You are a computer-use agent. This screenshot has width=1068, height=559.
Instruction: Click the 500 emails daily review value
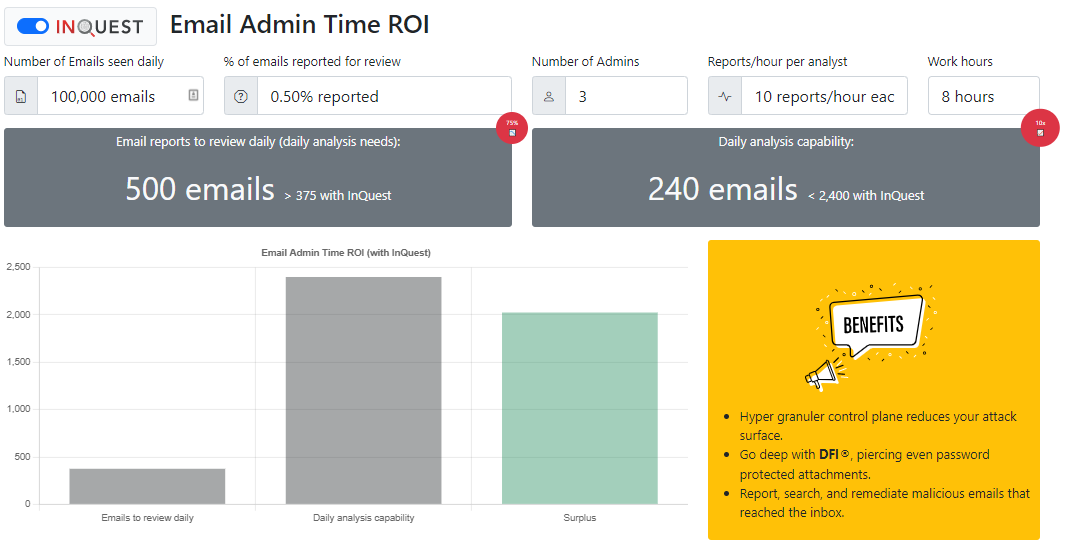tap(200, 189)
